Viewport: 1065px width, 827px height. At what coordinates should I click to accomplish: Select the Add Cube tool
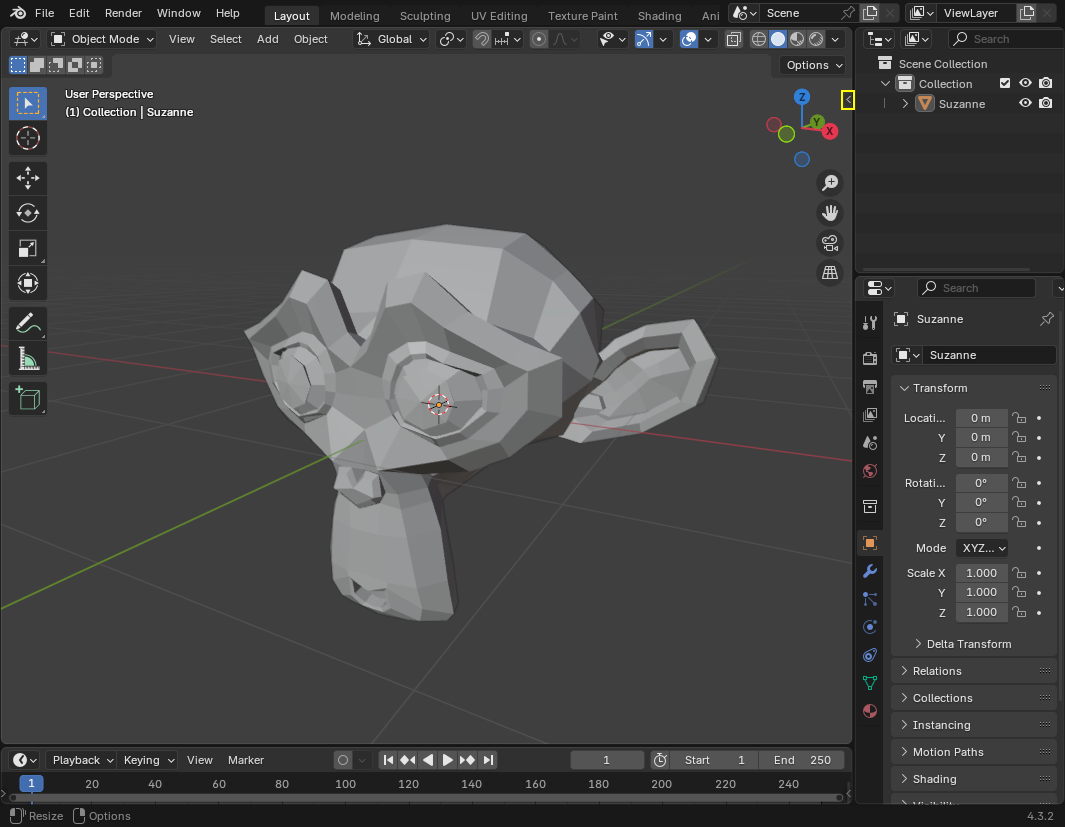coord(28,398)
